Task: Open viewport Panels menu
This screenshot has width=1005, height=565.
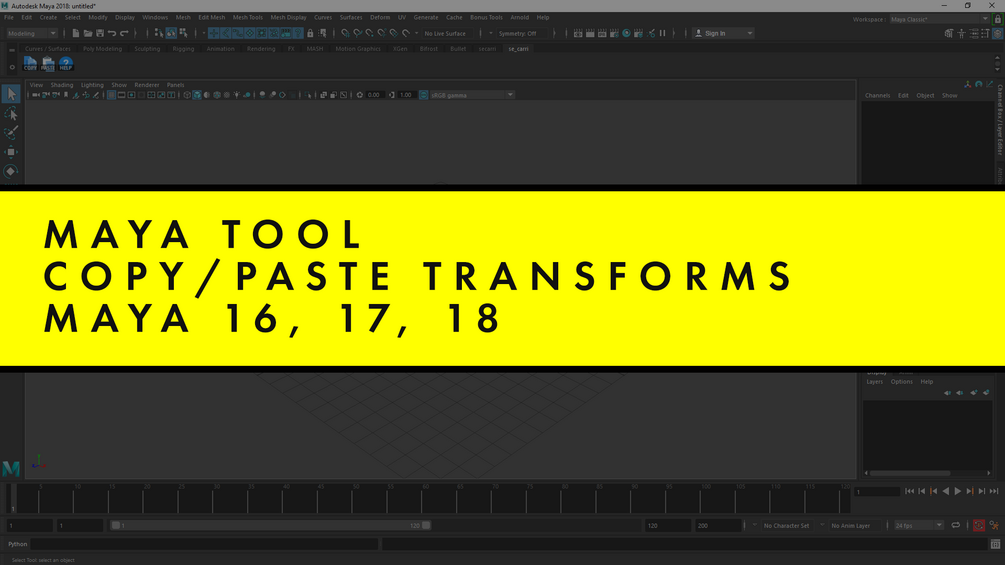Action: pyautogui.click(x=175, y=85)
